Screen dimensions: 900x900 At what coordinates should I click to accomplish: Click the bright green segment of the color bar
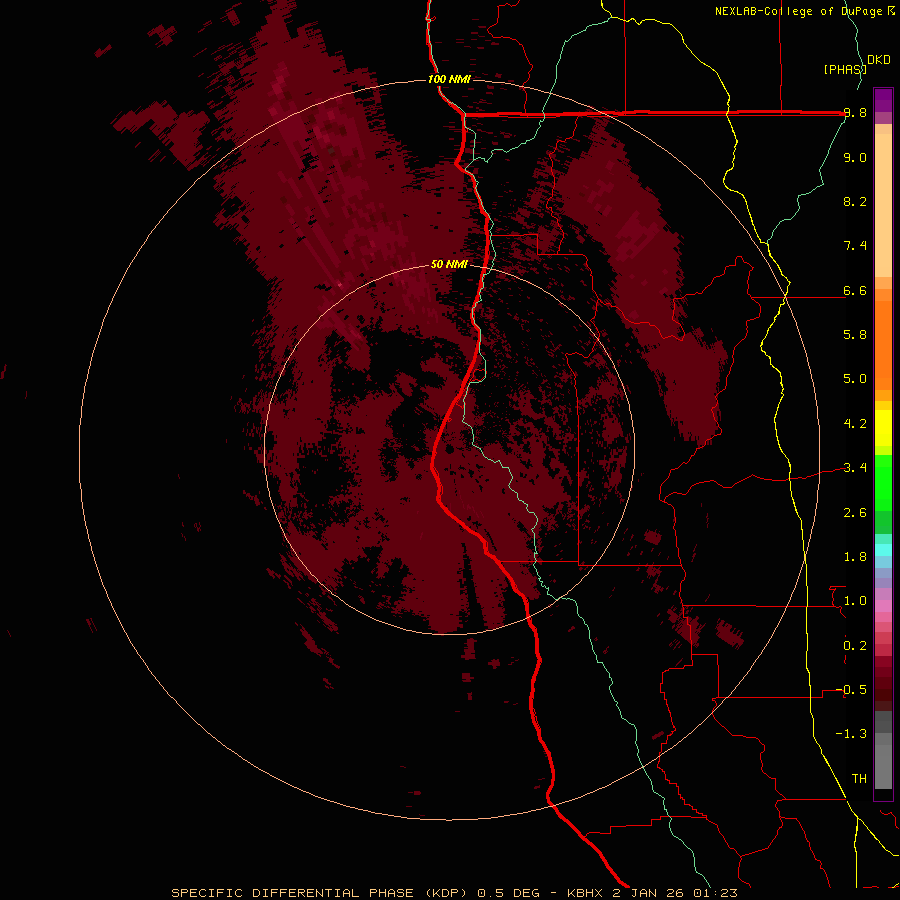pyautogui.click(x=883, y=482)
